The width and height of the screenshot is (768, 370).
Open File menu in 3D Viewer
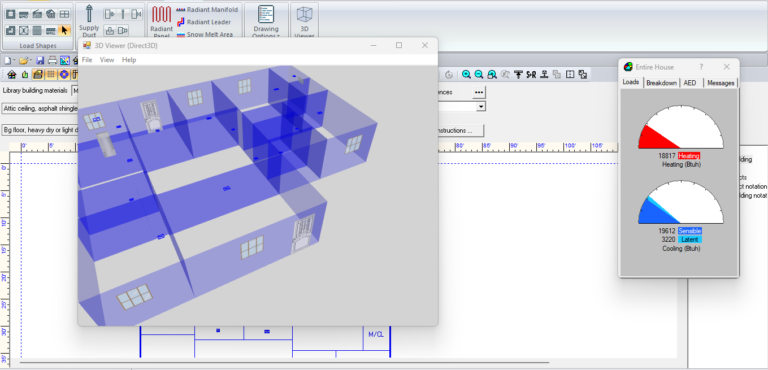point(87,60)
